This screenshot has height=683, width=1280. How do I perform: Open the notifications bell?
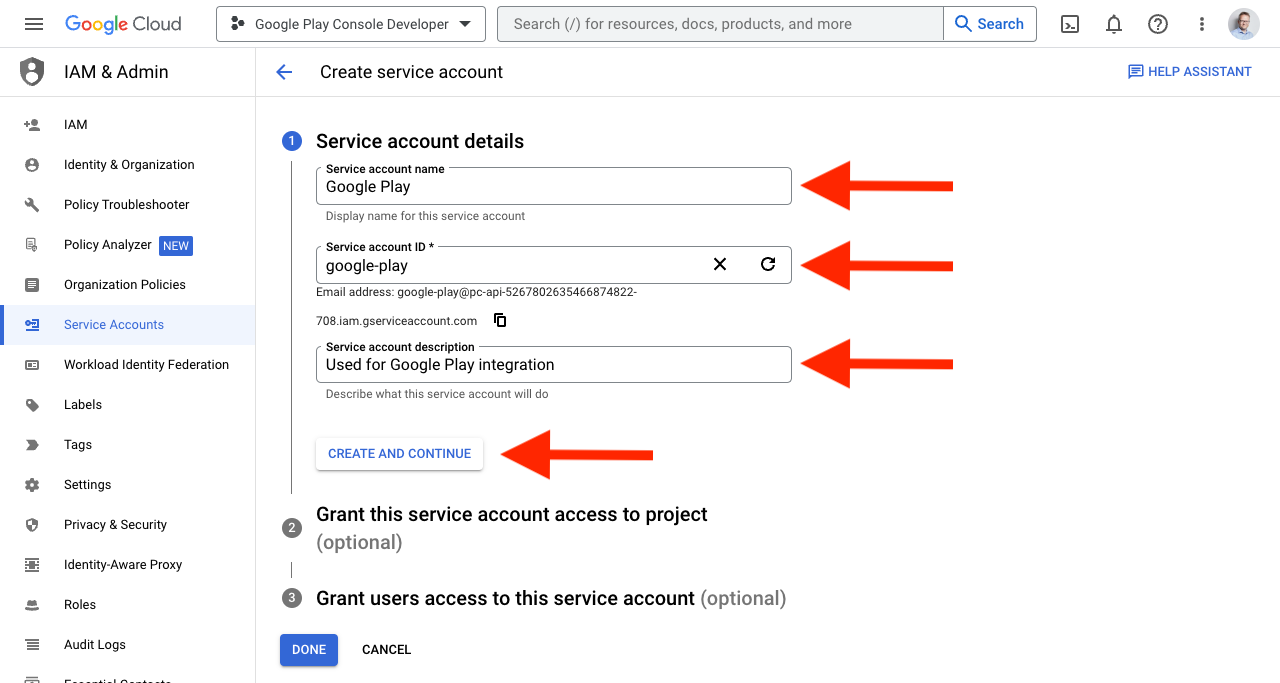tap(1113, 23)
